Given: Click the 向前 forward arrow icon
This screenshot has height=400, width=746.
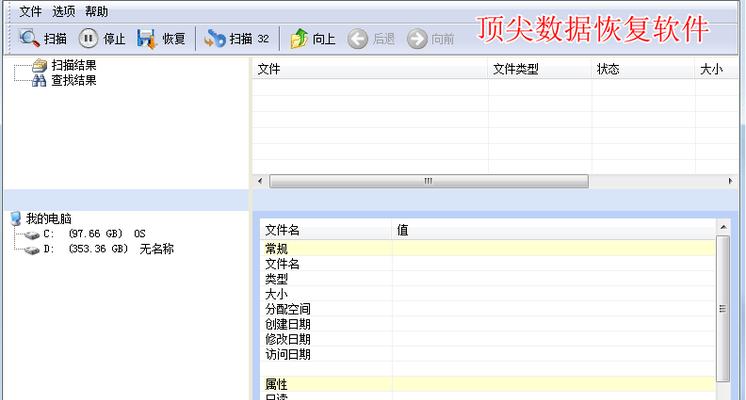Looking at the screenshot, I should click(x=417, y=39).
